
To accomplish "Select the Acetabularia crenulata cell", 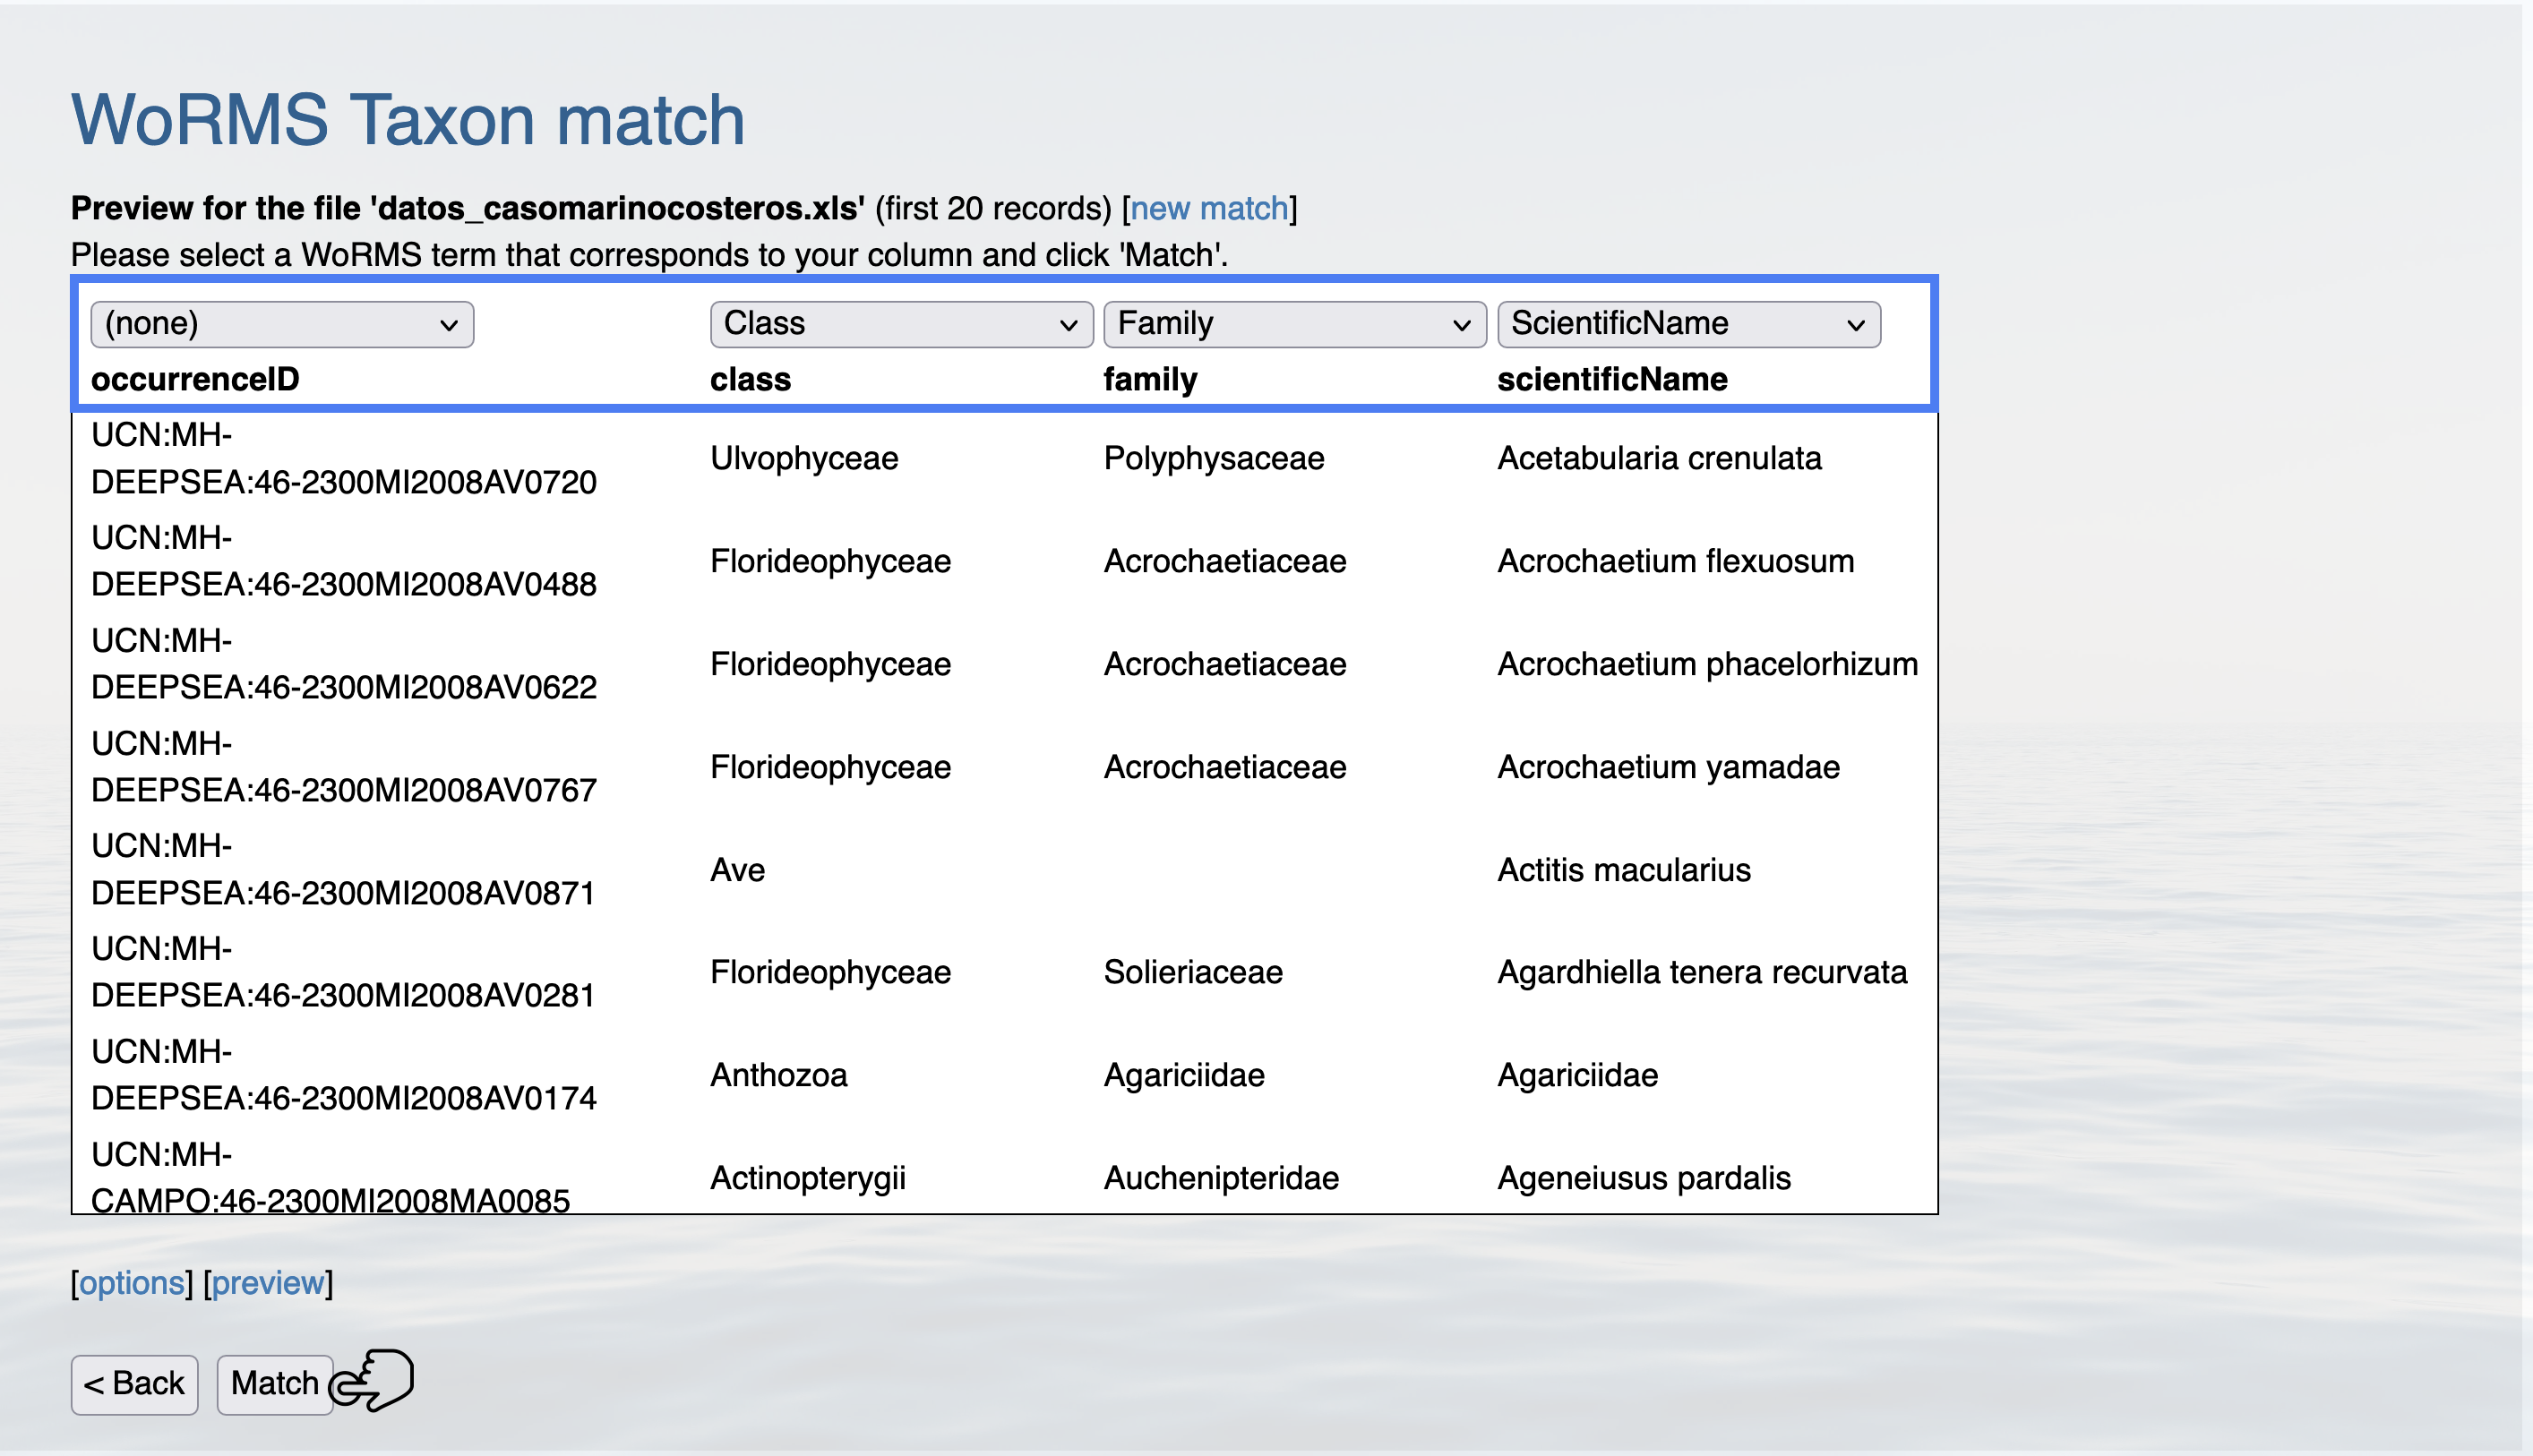I will coord(1658,458).
